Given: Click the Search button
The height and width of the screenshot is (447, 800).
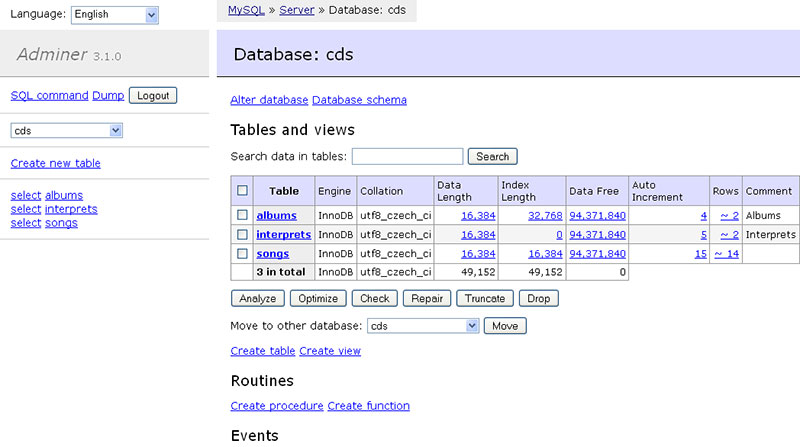Looking at the screenshot, I should (x=493, y=156).
